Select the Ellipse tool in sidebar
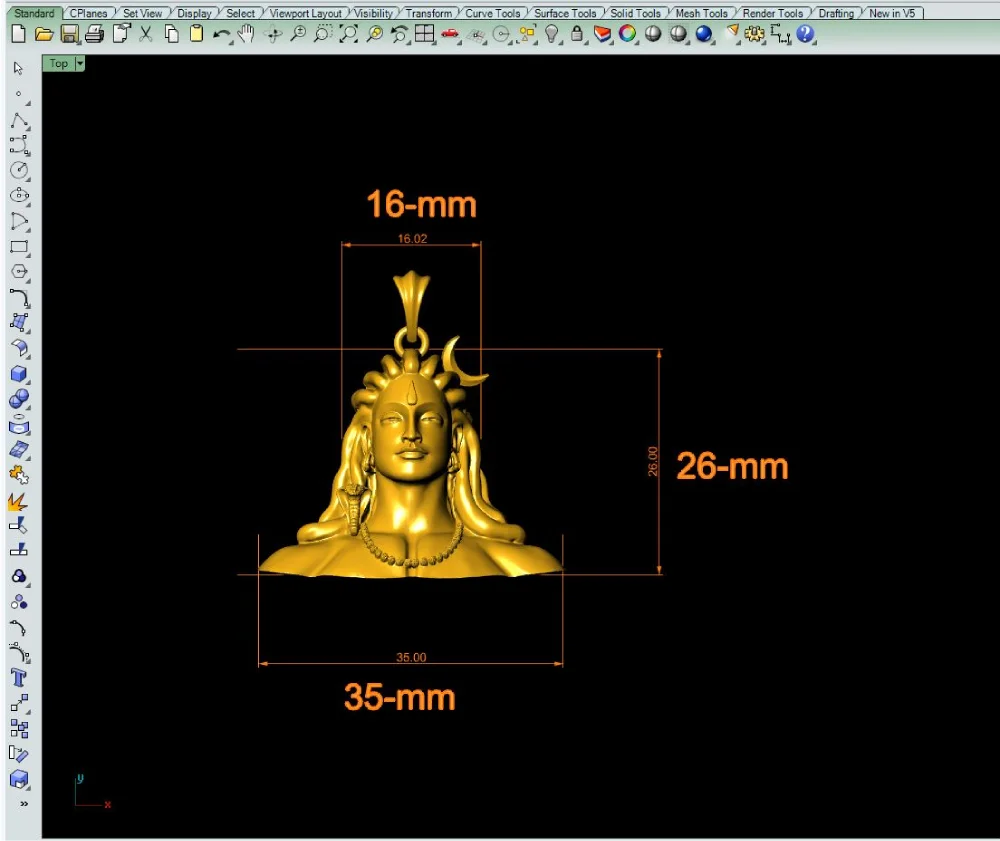This screenshot has height=841, width=1000. click(19, 195)
